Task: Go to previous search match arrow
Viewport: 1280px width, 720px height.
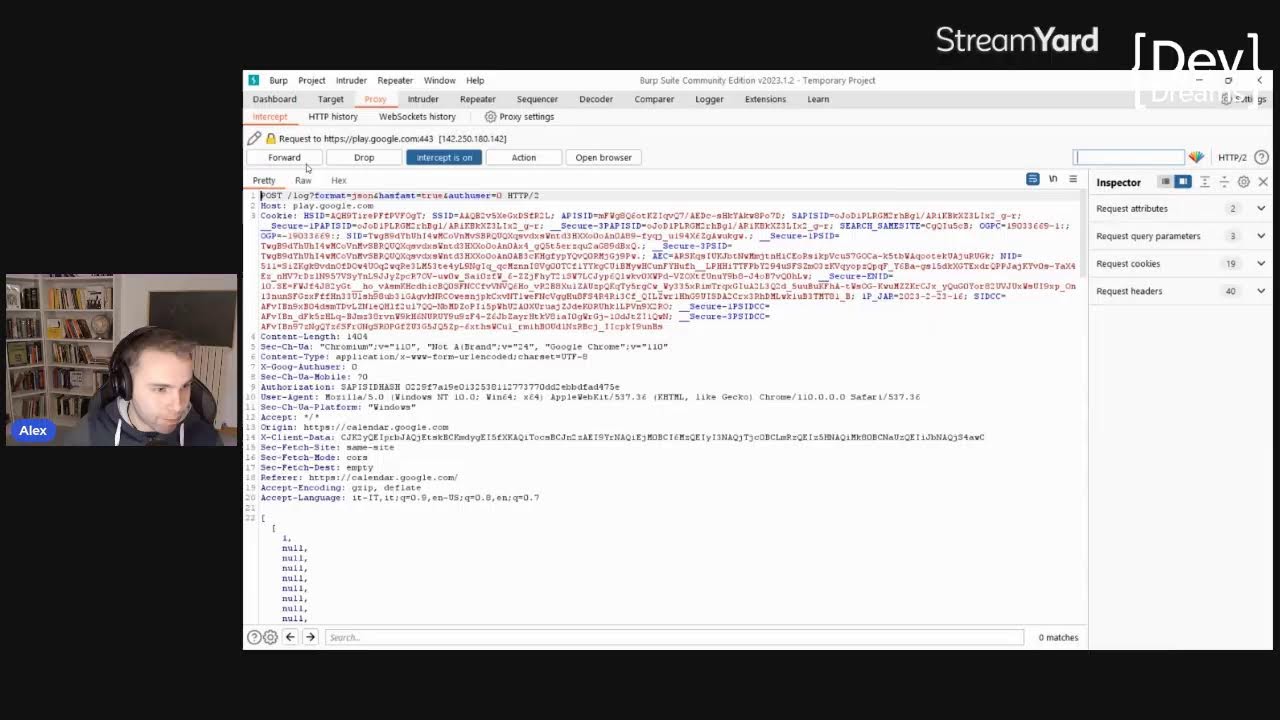Action: tap(290, 637)
